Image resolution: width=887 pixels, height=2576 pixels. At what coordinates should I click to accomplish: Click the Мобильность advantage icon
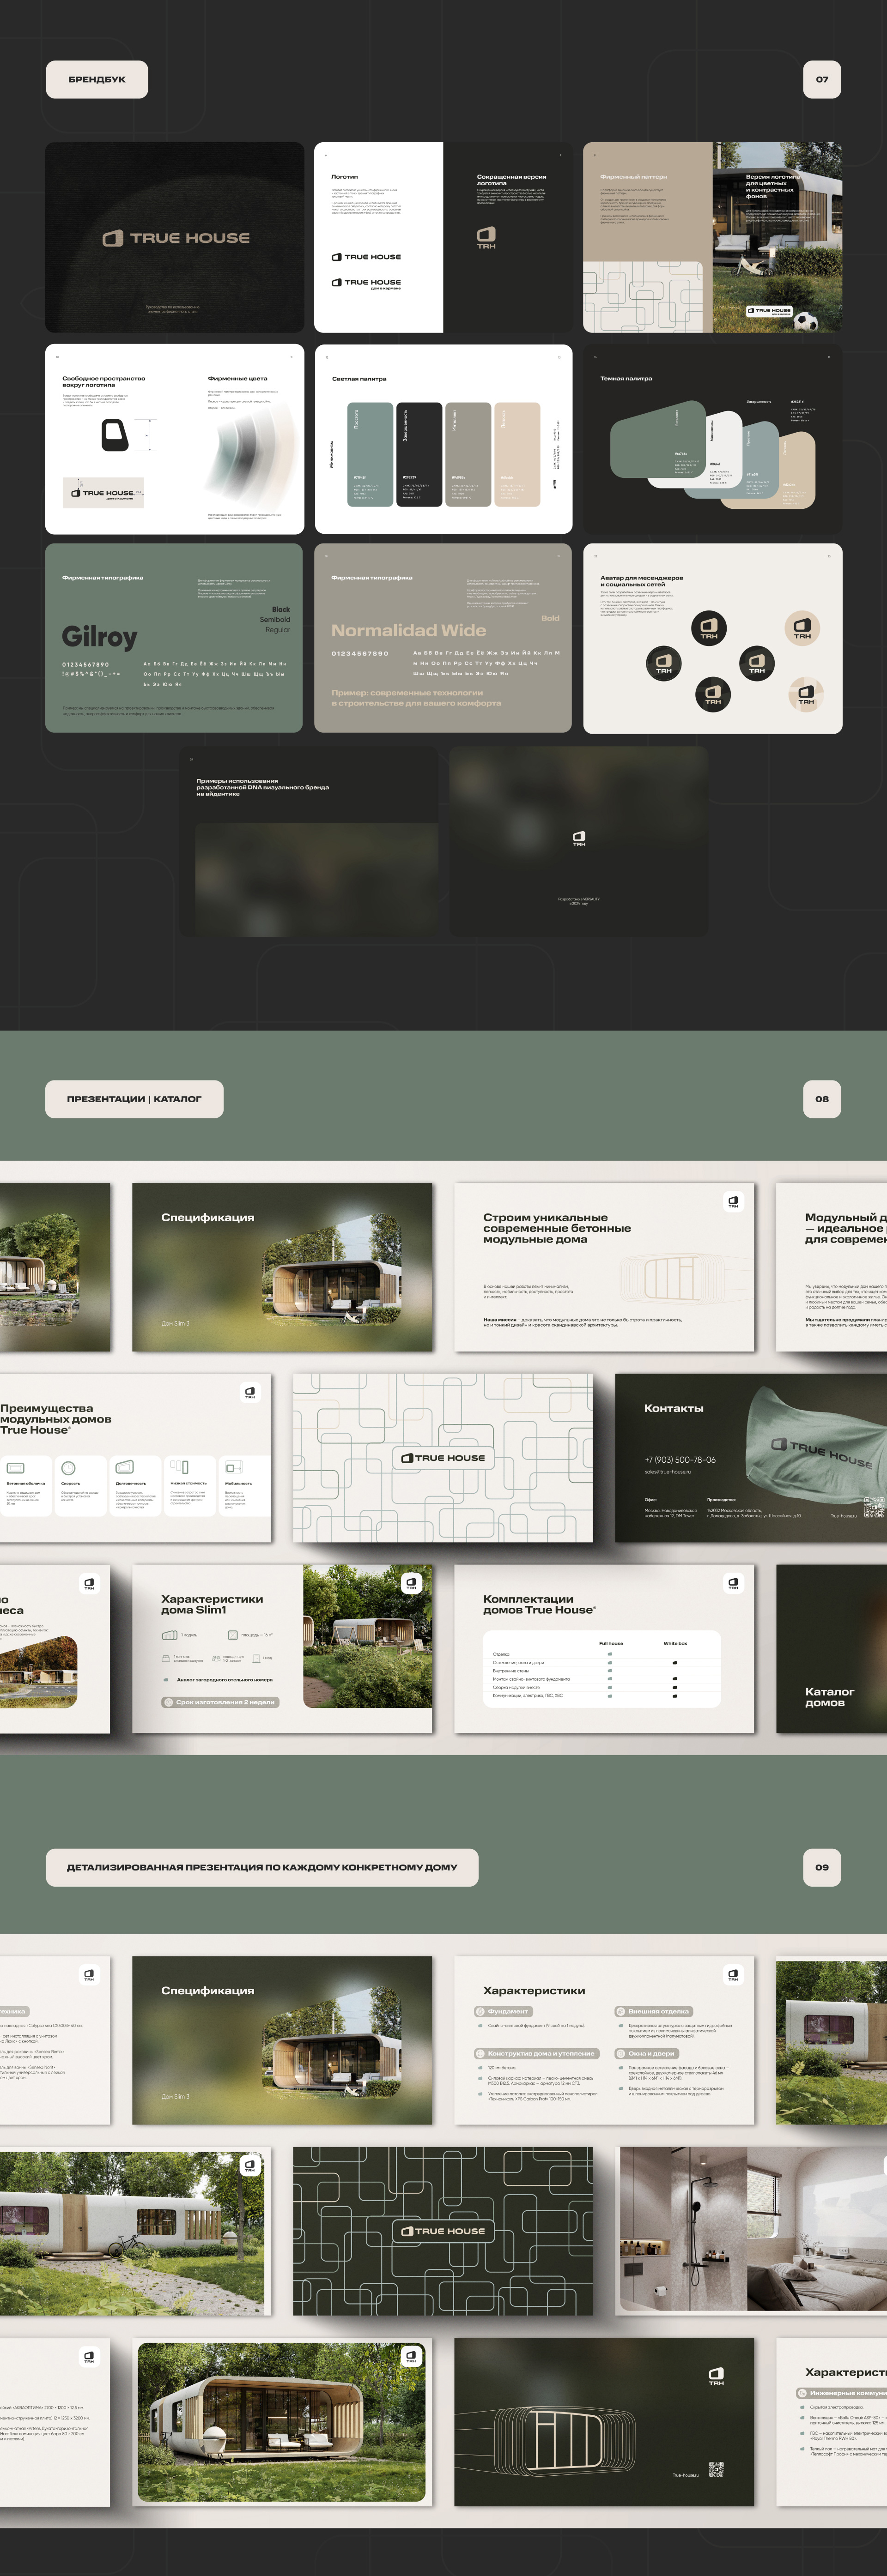pos(234,1467)
